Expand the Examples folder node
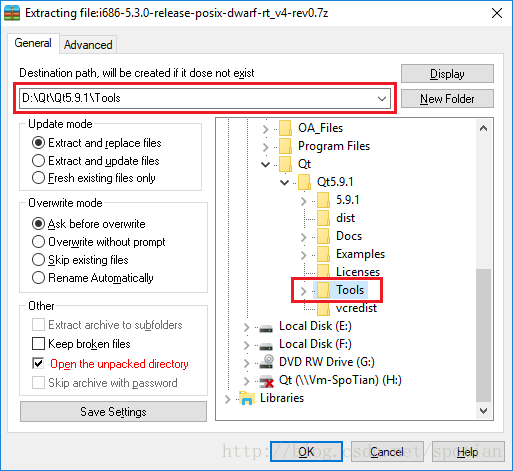 coord(303,255)
